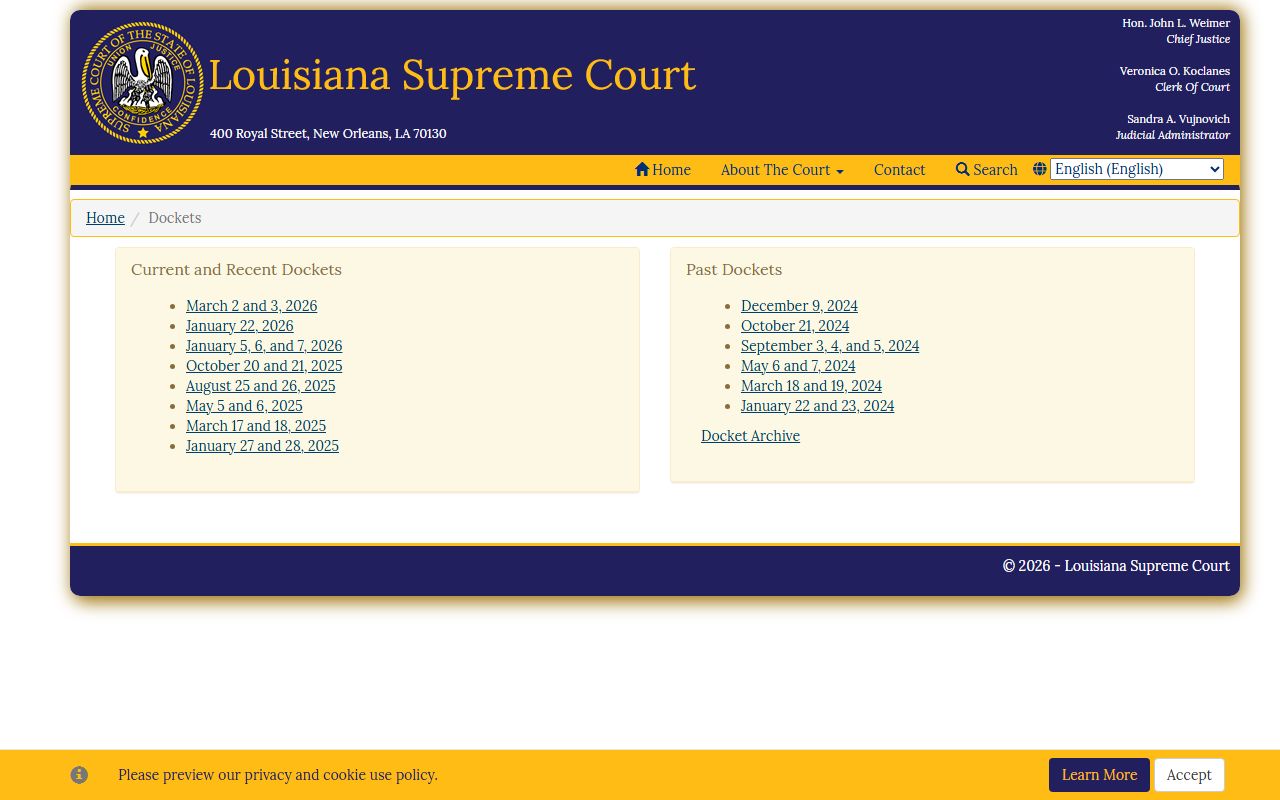1280x800 pixels.
Task: Click the 400 Royal Street address text
Action: point(328,134)
